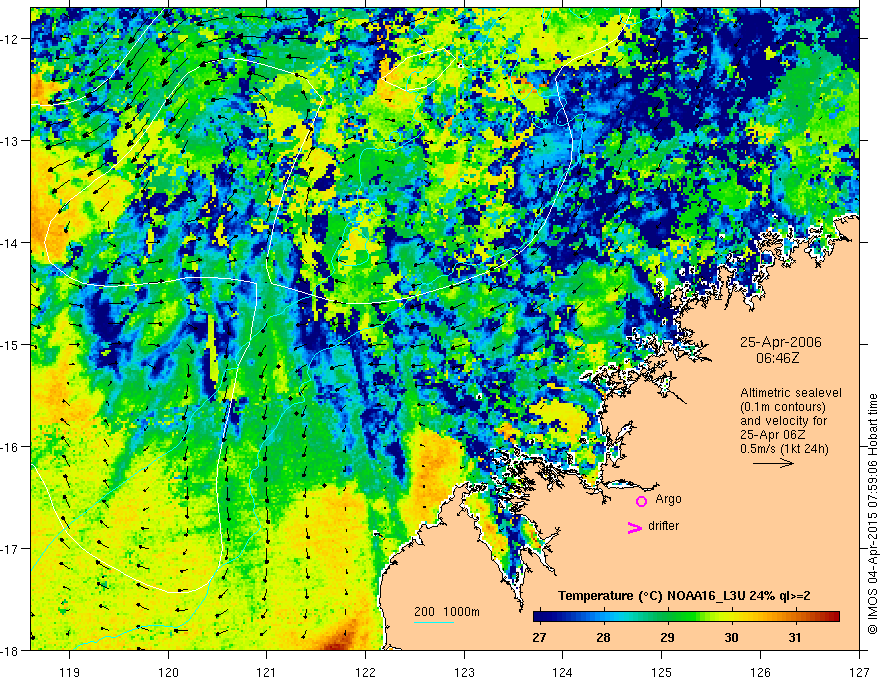Click the '127' longitude axis label
The height and width of the screenshot is (680, 880).
click(859, 672)
